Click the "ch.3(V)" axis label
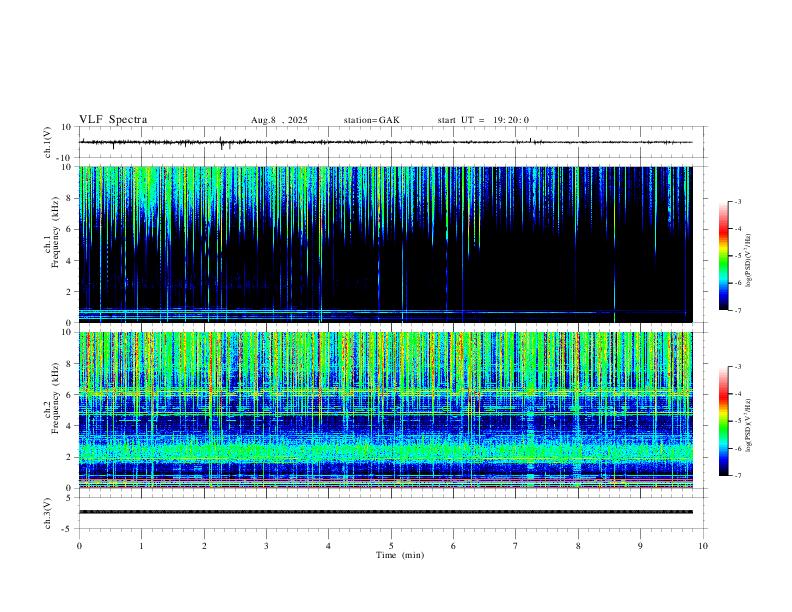Image resolution: width=792 pixels, height=612 pixels. (x=48, y=513)
